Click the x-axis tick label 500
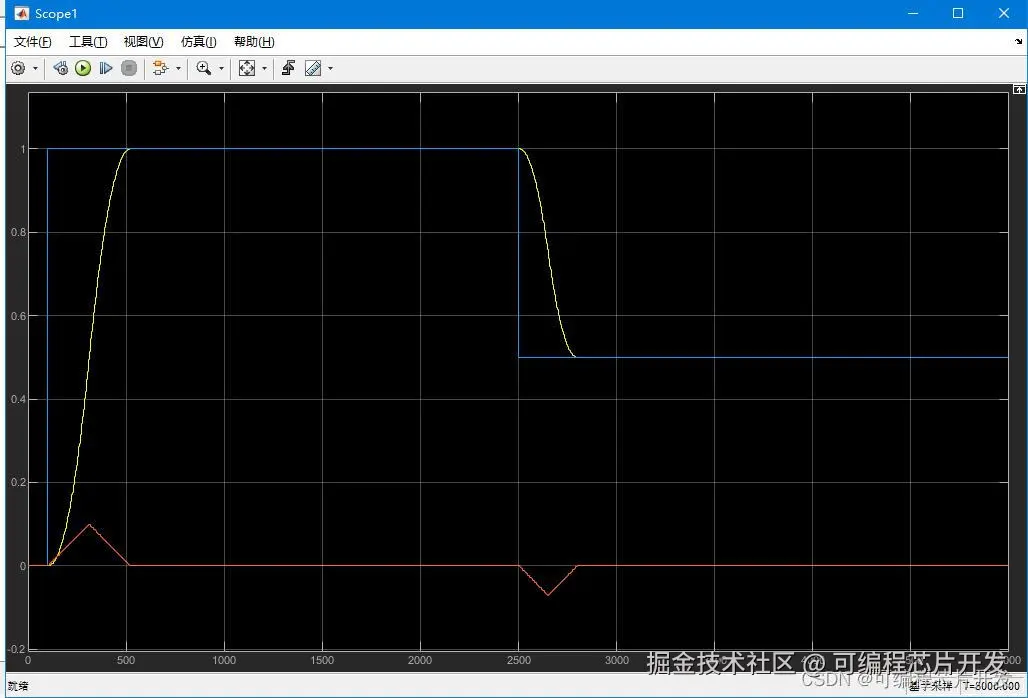Image resolution: width=1028 pixels, height=698 pixels. [126, 661]
